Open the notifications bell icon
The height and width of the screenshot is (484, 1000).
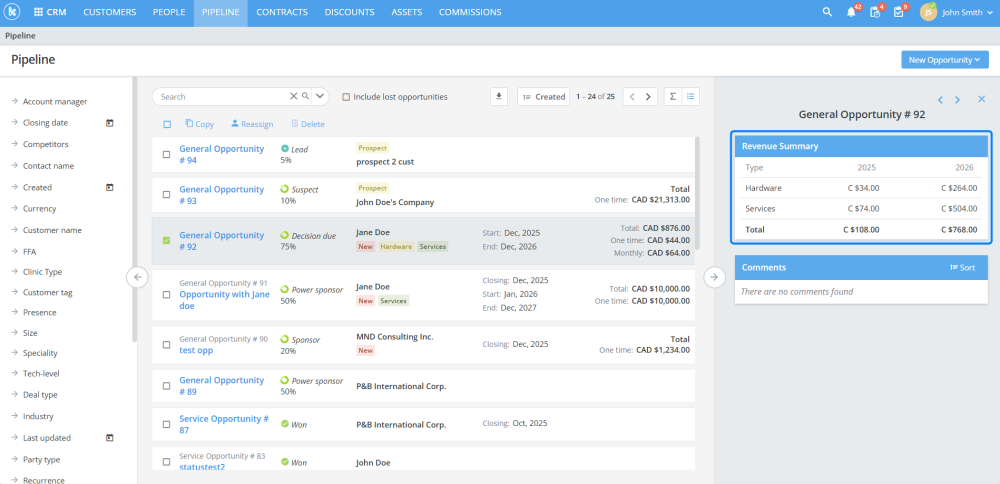tap(851, 12)
